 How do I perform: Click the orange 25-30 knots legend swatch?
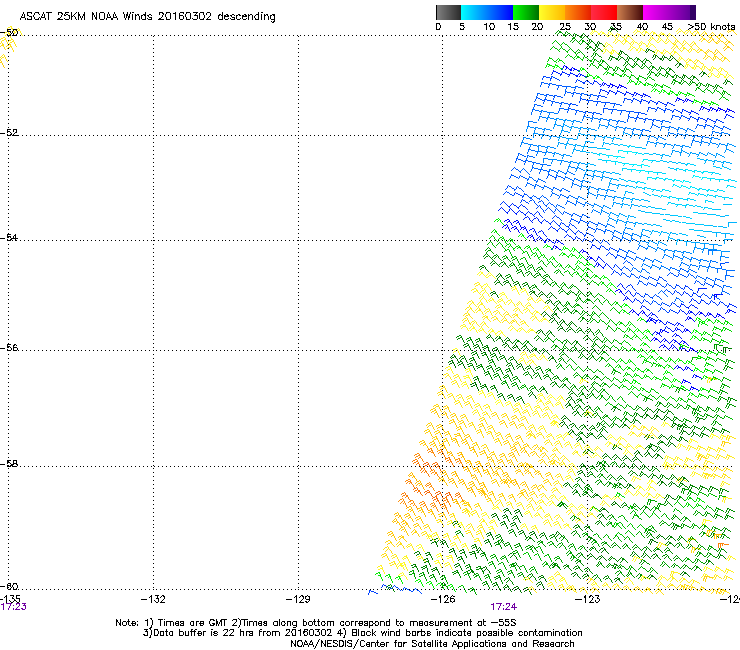click(x=578, y=12)
